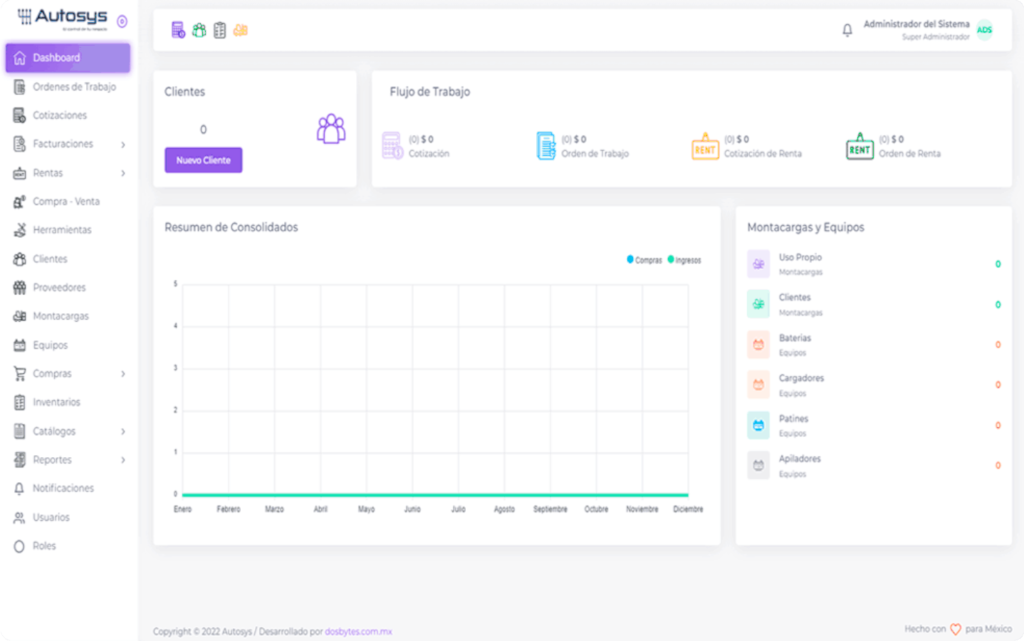Open the notifications bell in the header
Viewport: 1024px width, 641px height.
[x=847, y=30]
